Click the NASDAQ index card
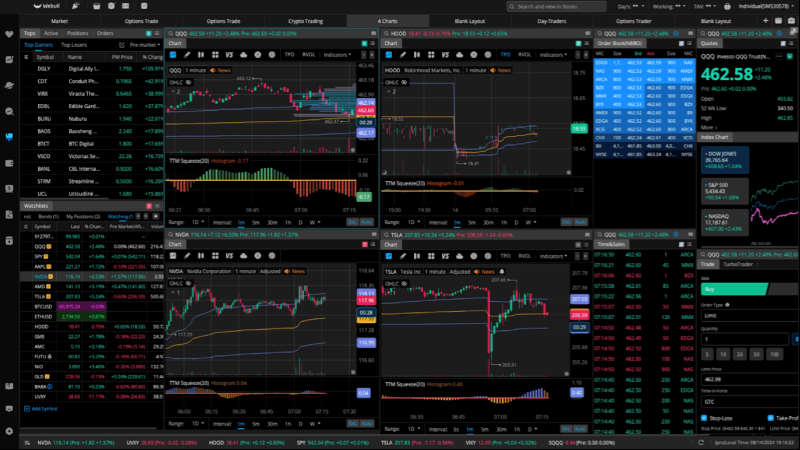Screen dimensions: 800x450 724,222
